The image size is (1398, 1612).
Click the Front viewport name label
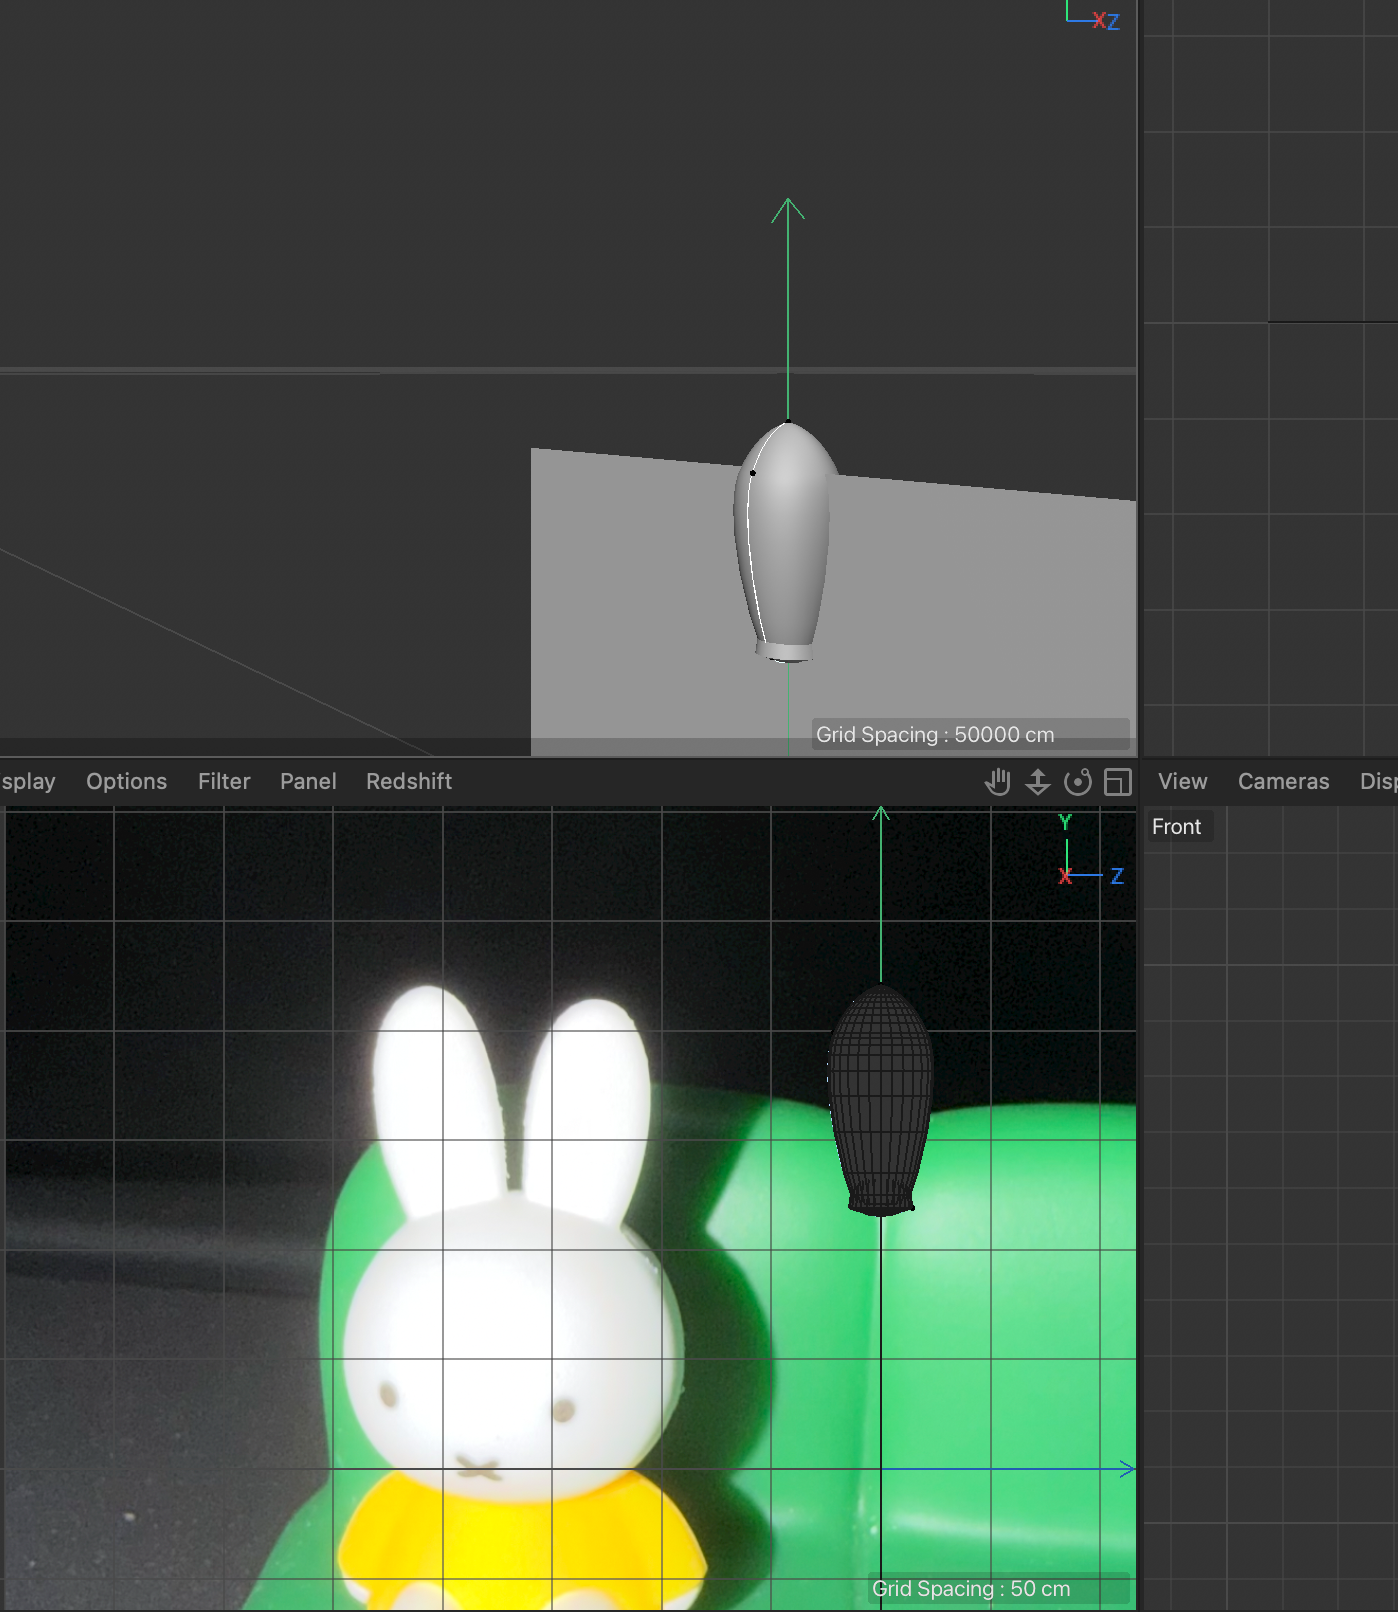1177,827
